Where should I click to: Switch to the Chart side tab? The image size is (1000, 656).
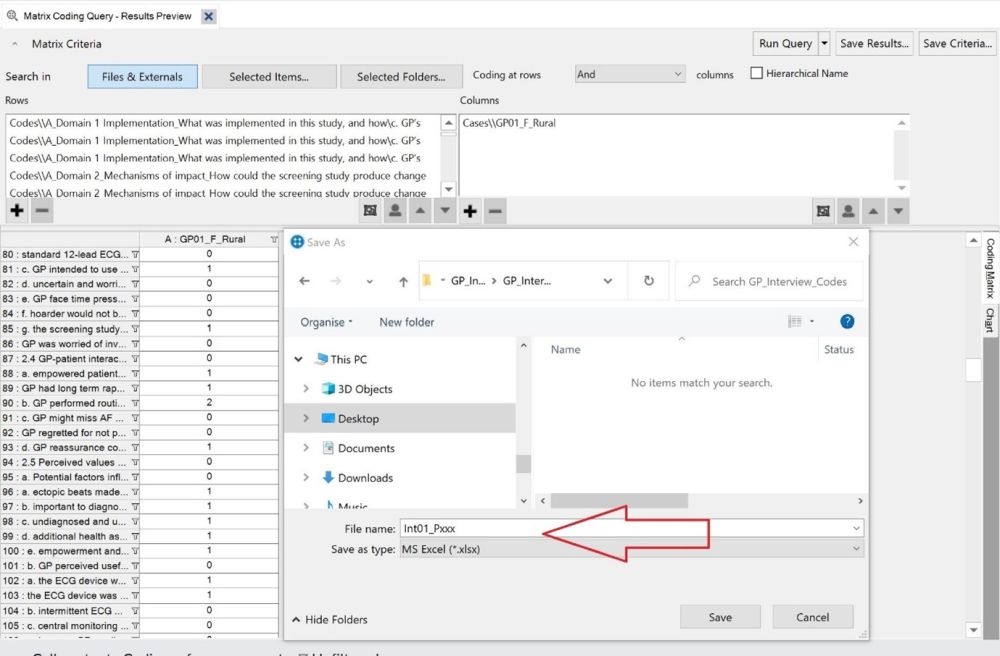[989, 320]
